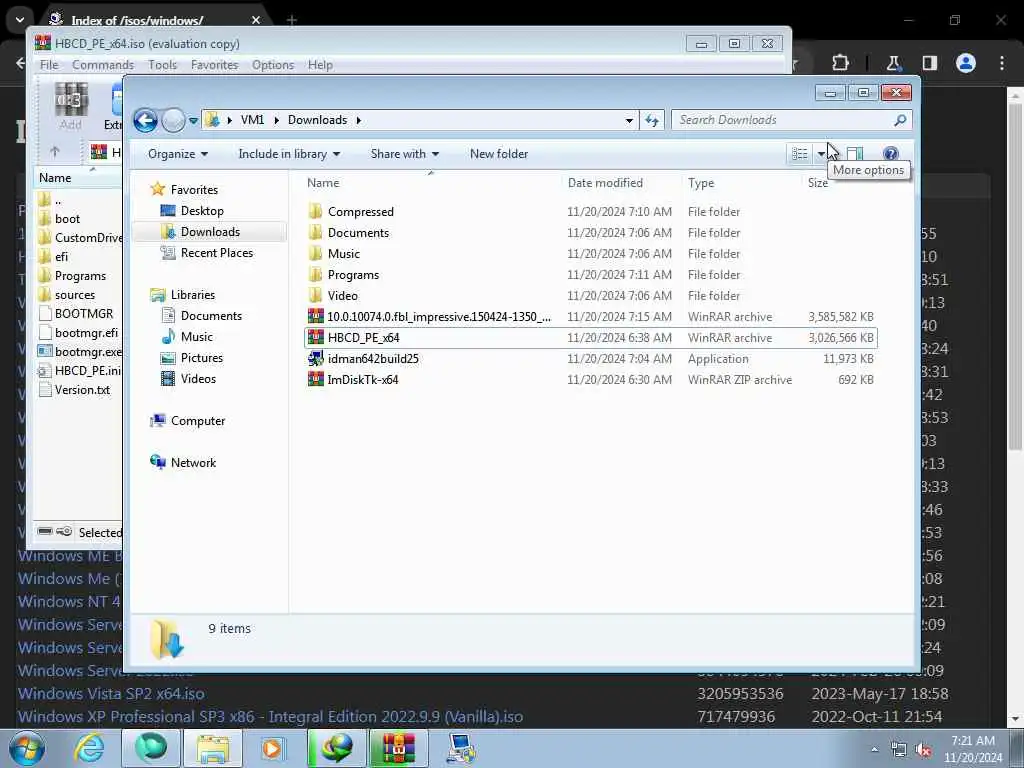Screen dimensions: 1024x768
Task: Click the browser profile avatar icon
Action: pyautogui.click(x=966, y=63)
